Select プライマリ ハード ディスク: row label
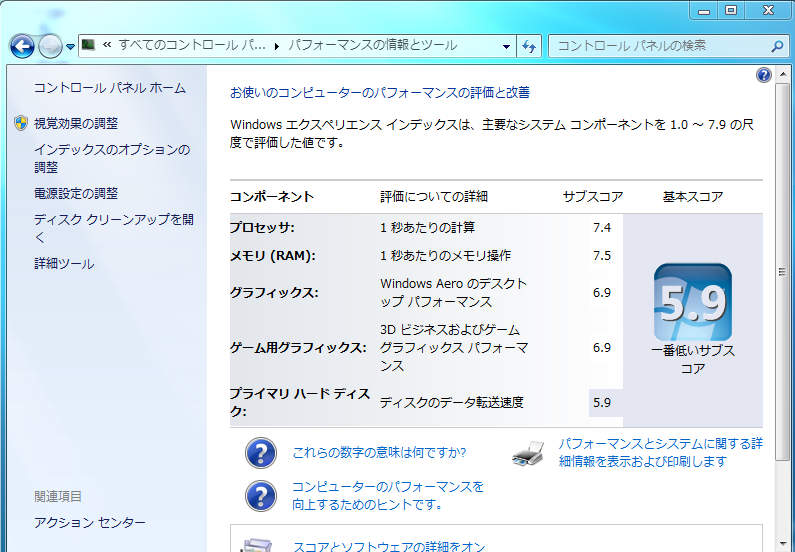 coord(300,402)
